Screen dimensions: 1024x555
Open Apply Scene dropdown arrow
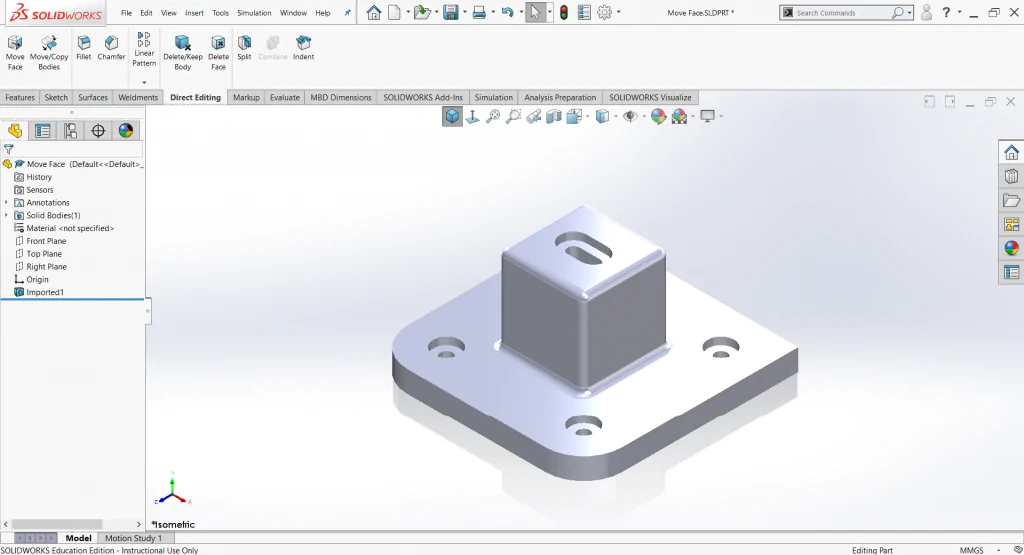click(693, 117)
